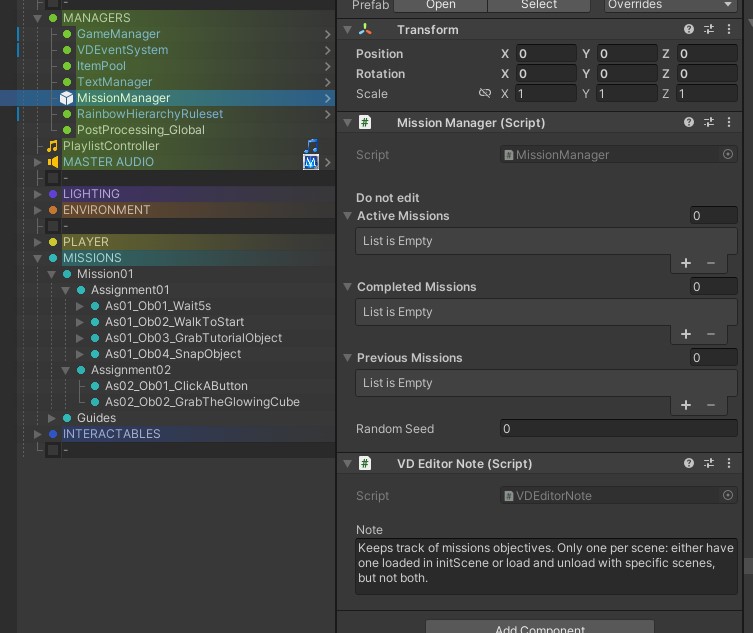Expand the LIGHTING group

pyautogui.click(x=38, y=194)
